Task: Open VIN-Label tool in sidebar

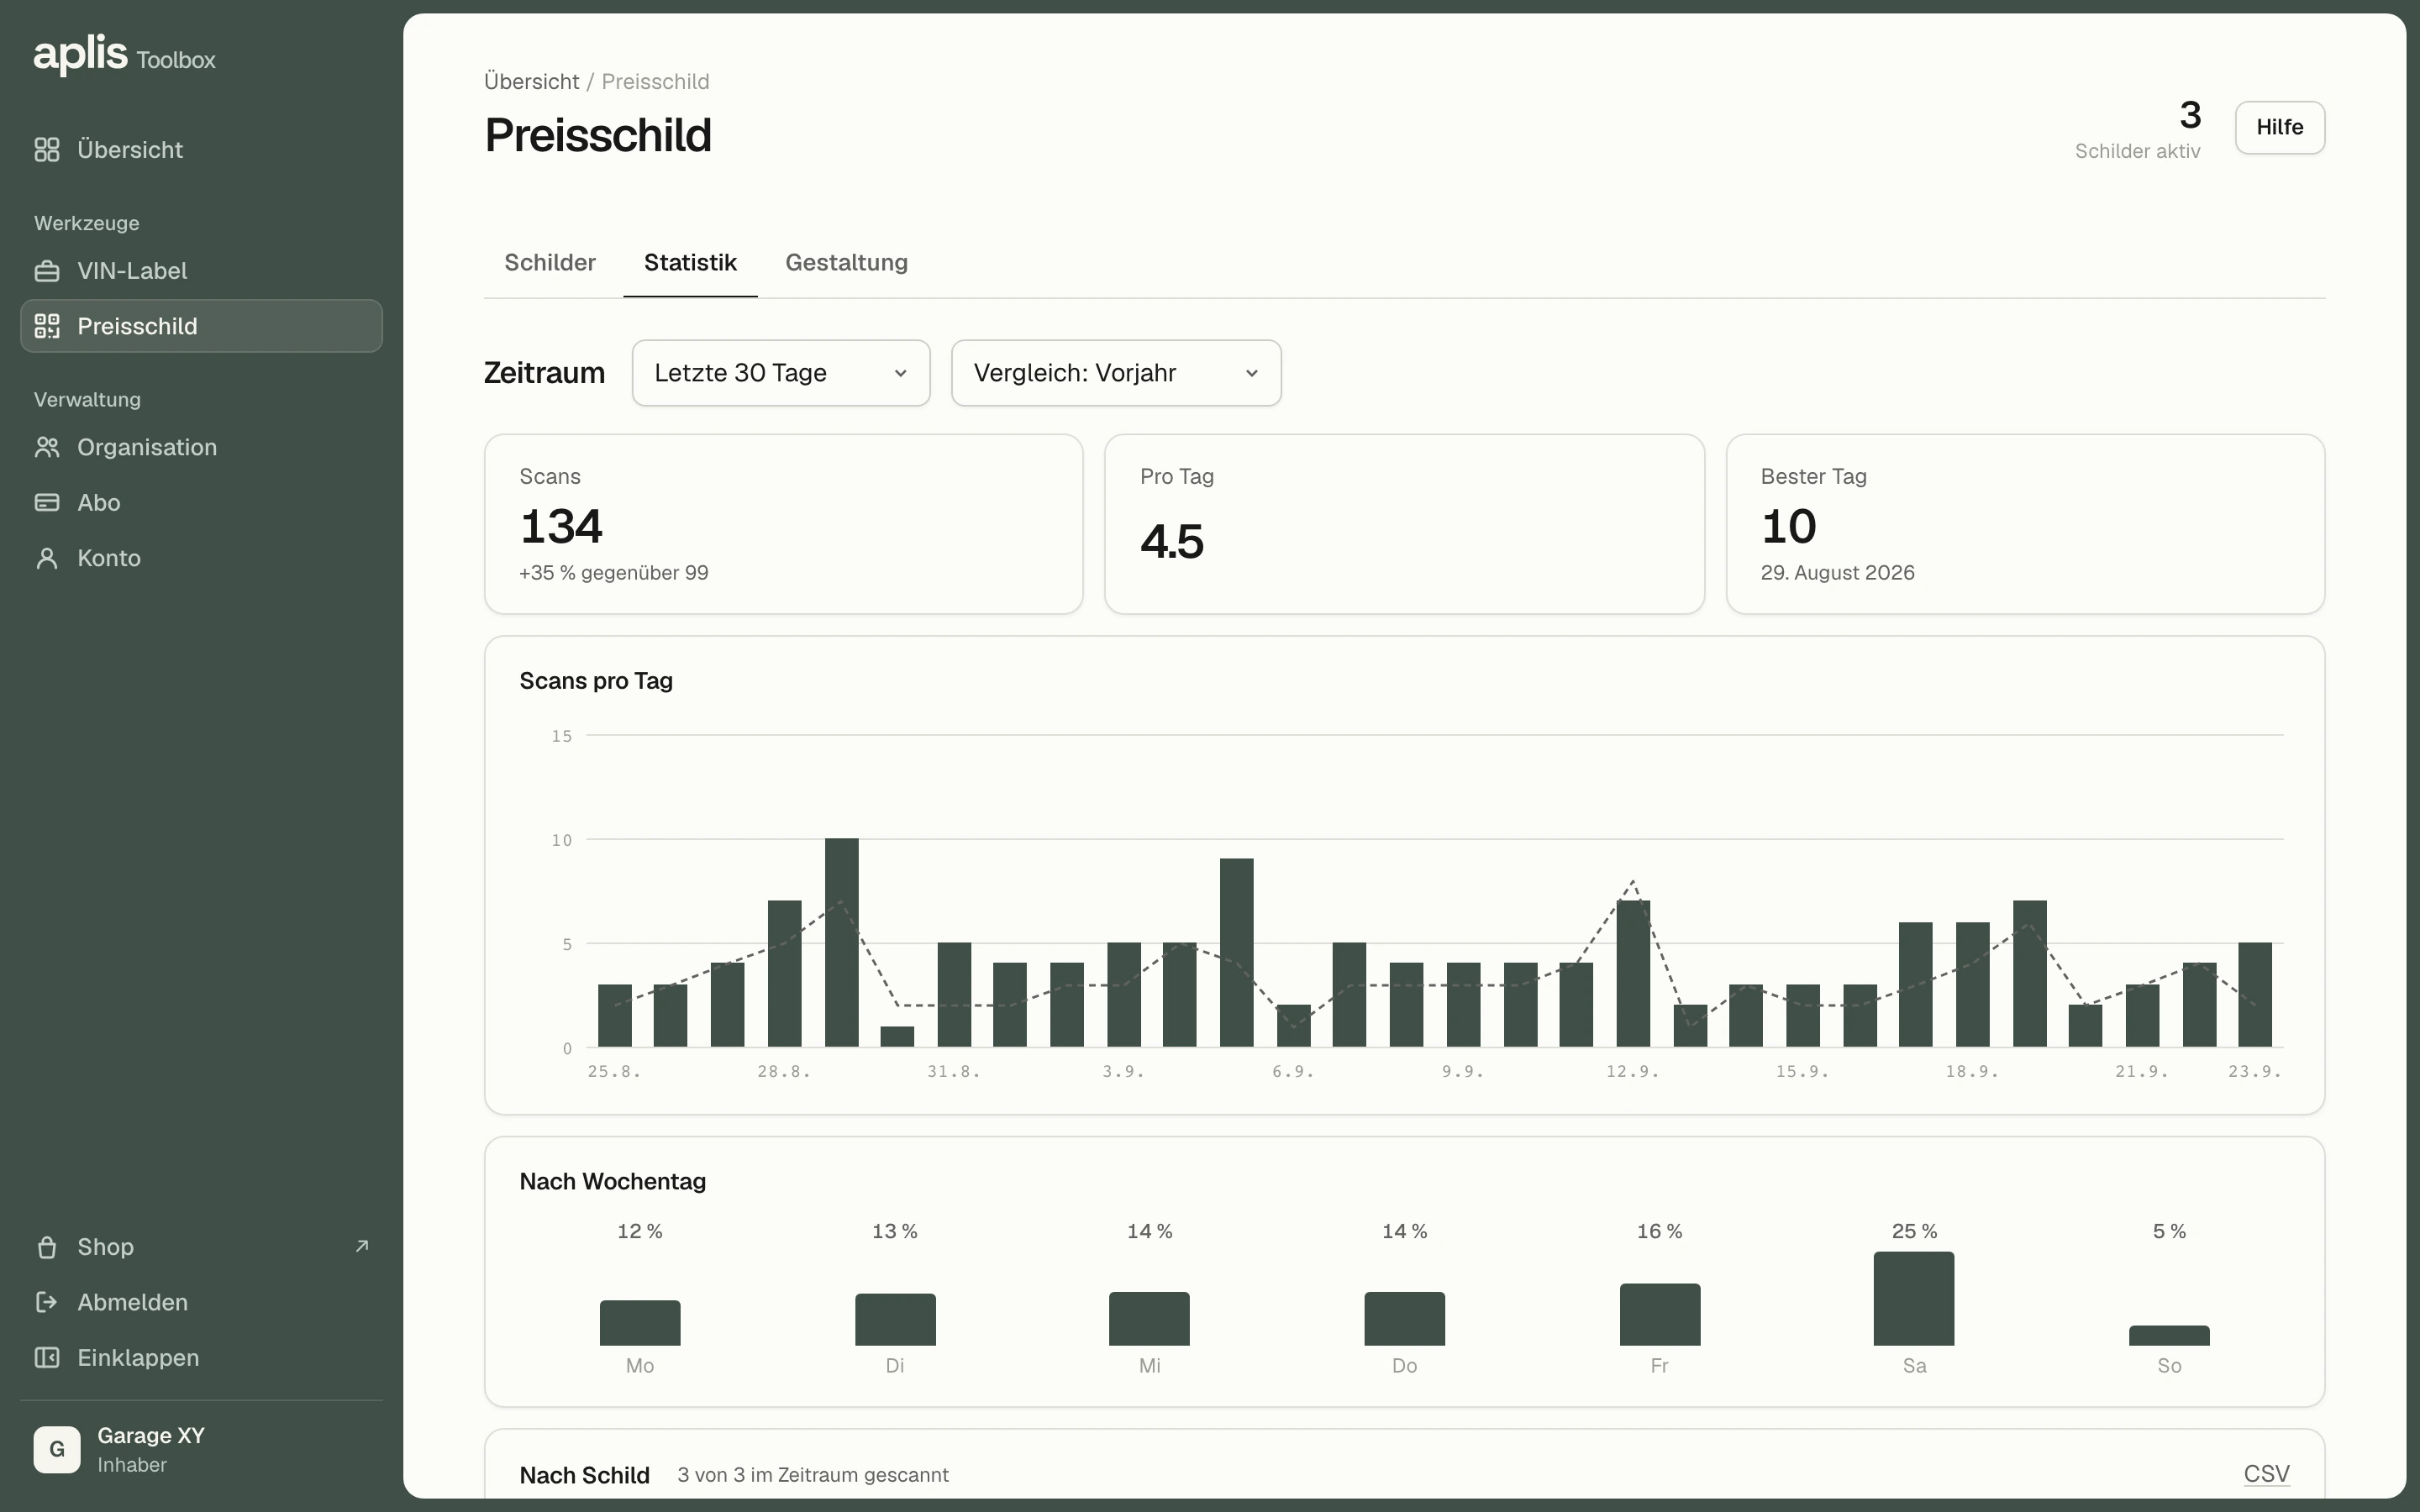Action: pos(201,271)
